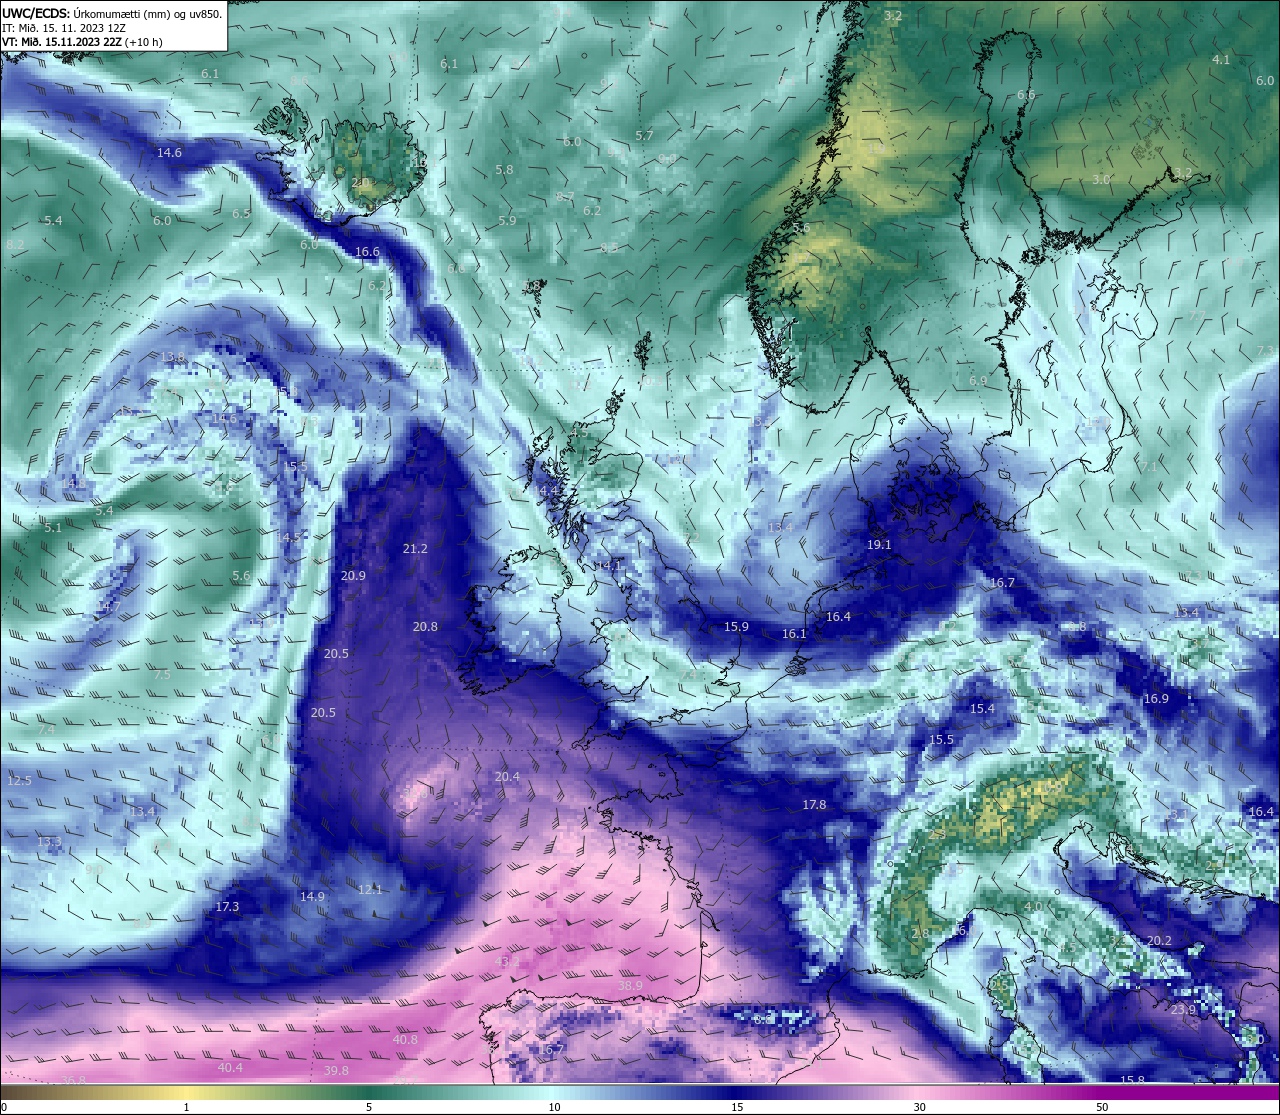Click the 'VT: Mið. 15.11.2023 22Z (+10 h)' line
1280x1115 pixels.
[82, 42]
